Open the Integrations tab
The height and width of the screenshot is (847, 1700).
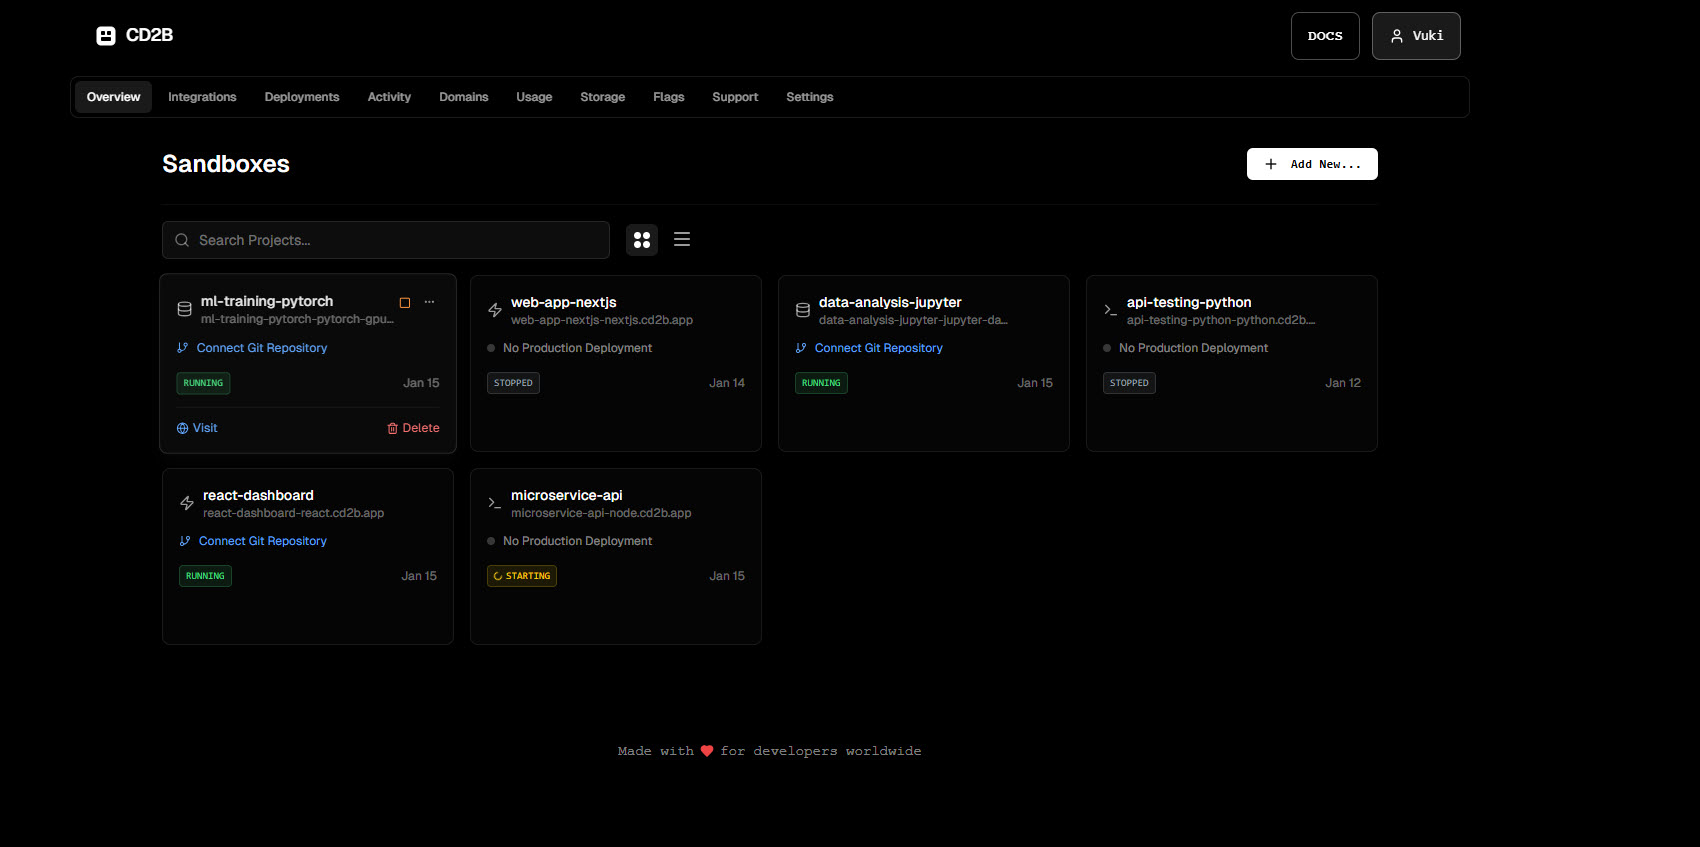(202, 97)
